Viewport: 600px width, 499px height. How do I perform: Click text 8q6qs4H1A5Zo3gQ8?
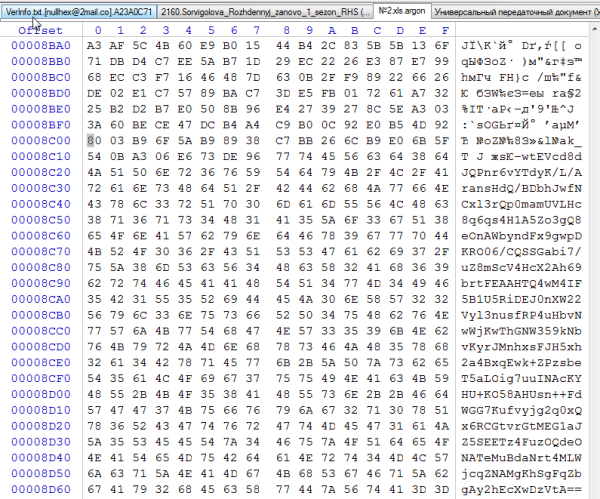pos(522,220)
